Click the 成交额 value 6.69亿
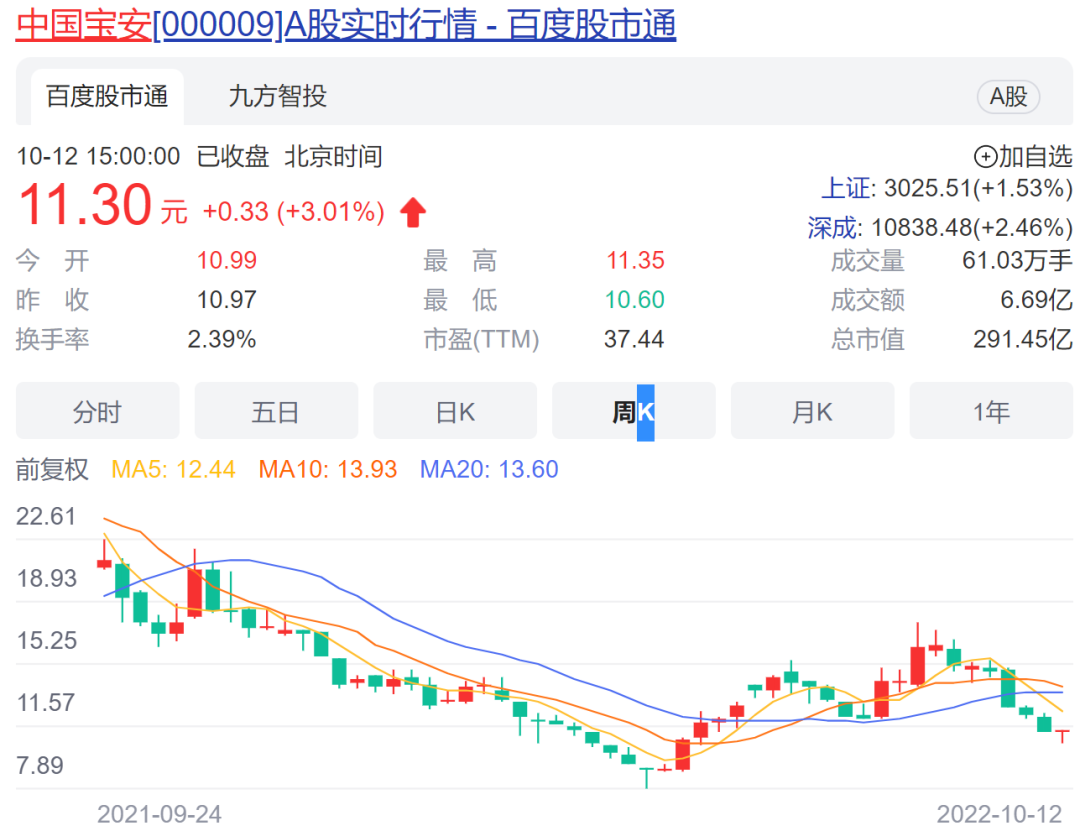1080x831 pixels. (x=1037, y=300)
